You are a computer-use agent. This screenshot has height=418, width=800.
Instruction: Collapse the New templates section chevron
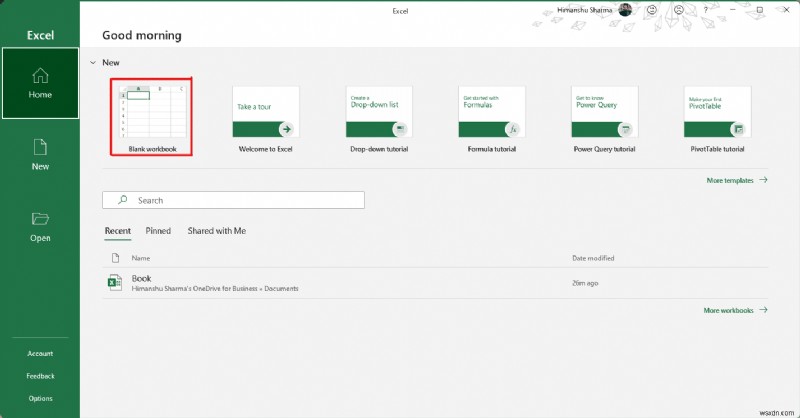[93, 63]
